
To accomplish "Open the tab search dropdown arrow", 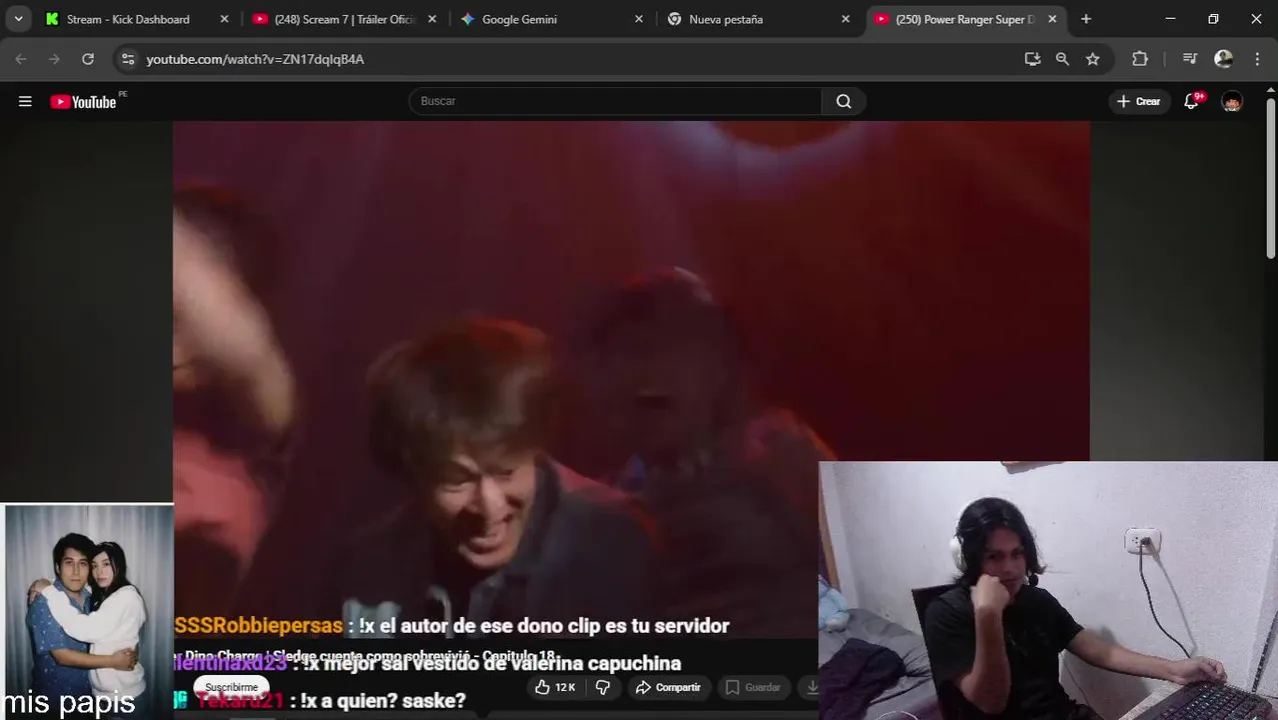I will coord(18,19).
